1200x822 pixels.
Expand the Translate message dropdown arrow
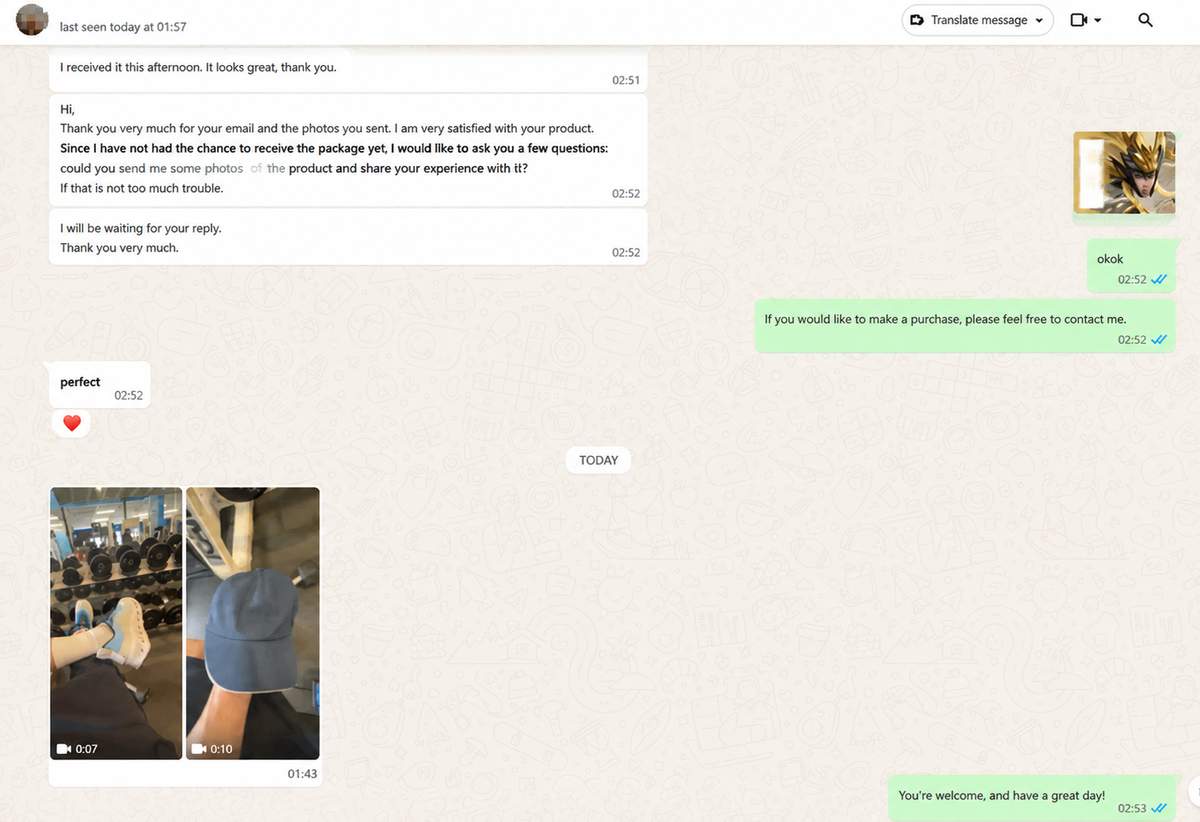click(x=1040, y=20)
